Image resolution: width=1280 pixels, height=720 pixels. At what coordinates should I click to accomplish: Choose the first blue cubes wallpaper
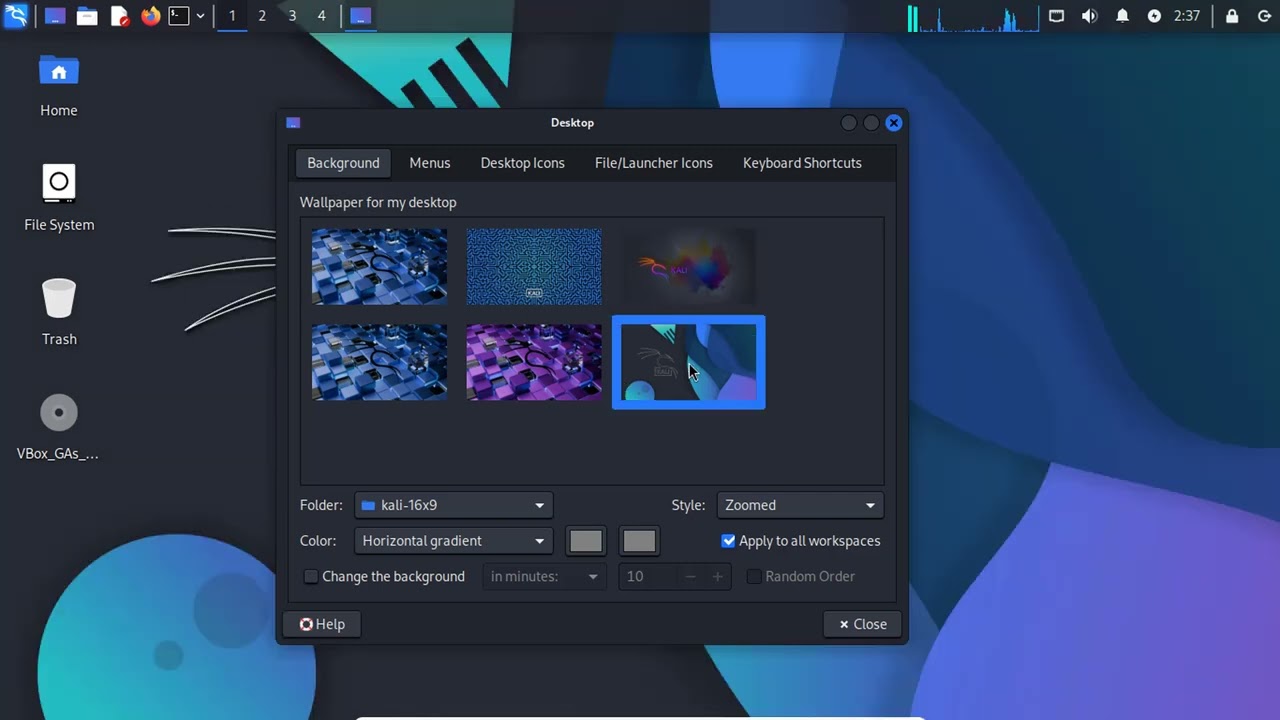pyautogui.click(x=379, y=267)
